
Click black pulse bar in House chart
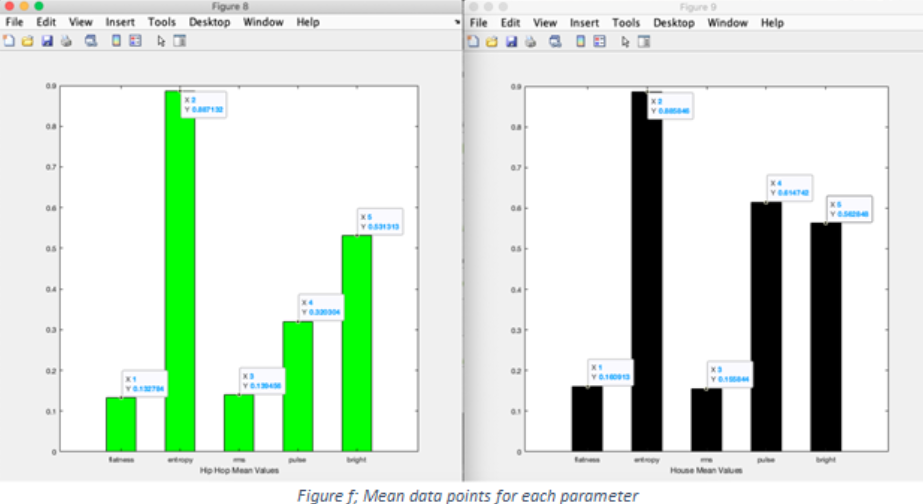766,327
